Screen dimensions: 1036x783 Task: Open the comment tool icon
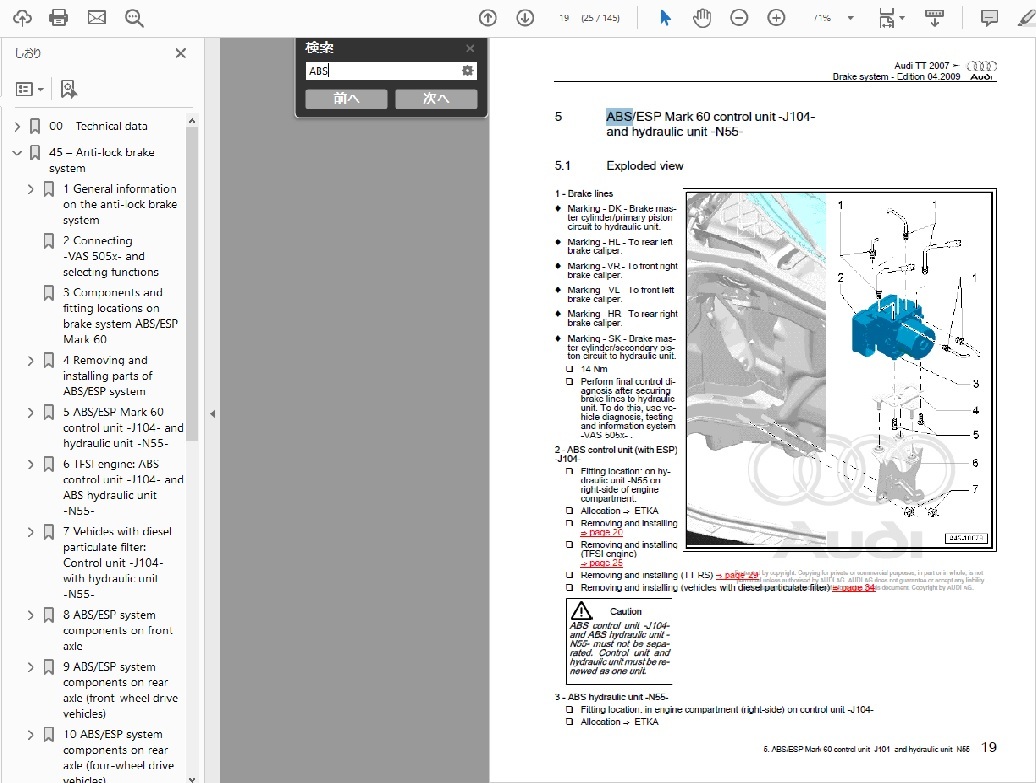(x=989, y=18)
